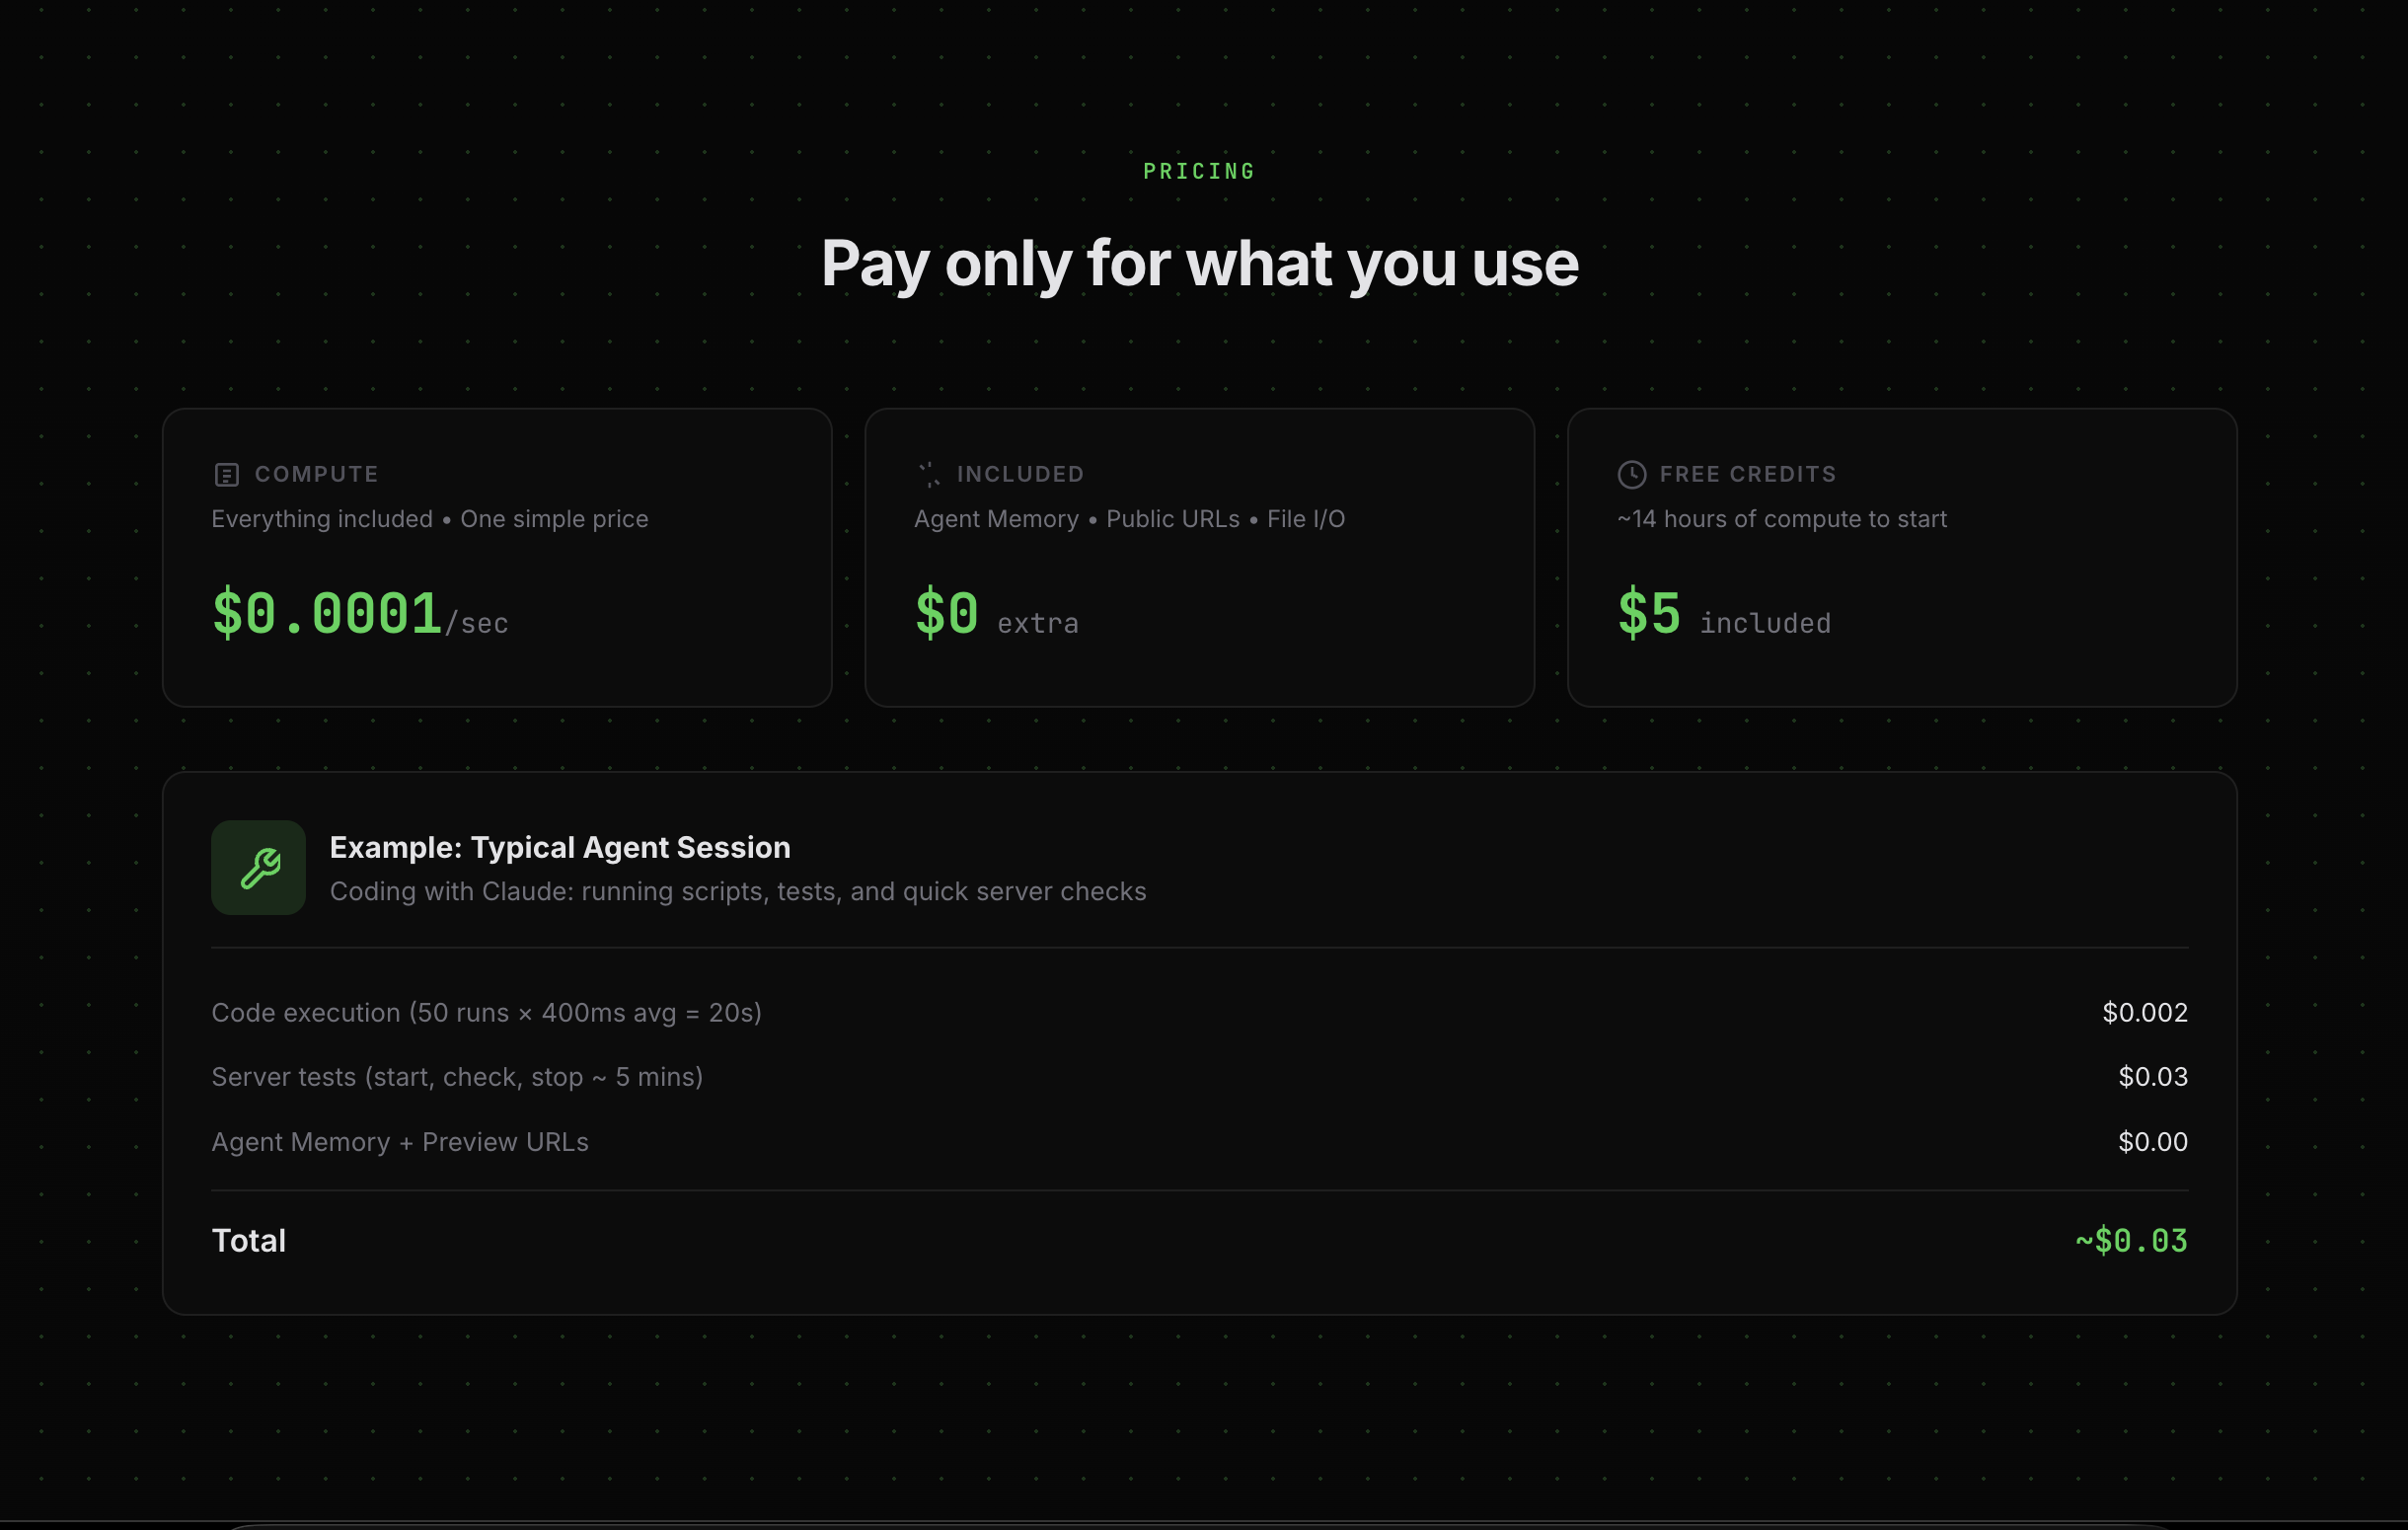Click the $5 included price
This screenshot has height=1530, width=2408.
click(x=1723, y=614)
